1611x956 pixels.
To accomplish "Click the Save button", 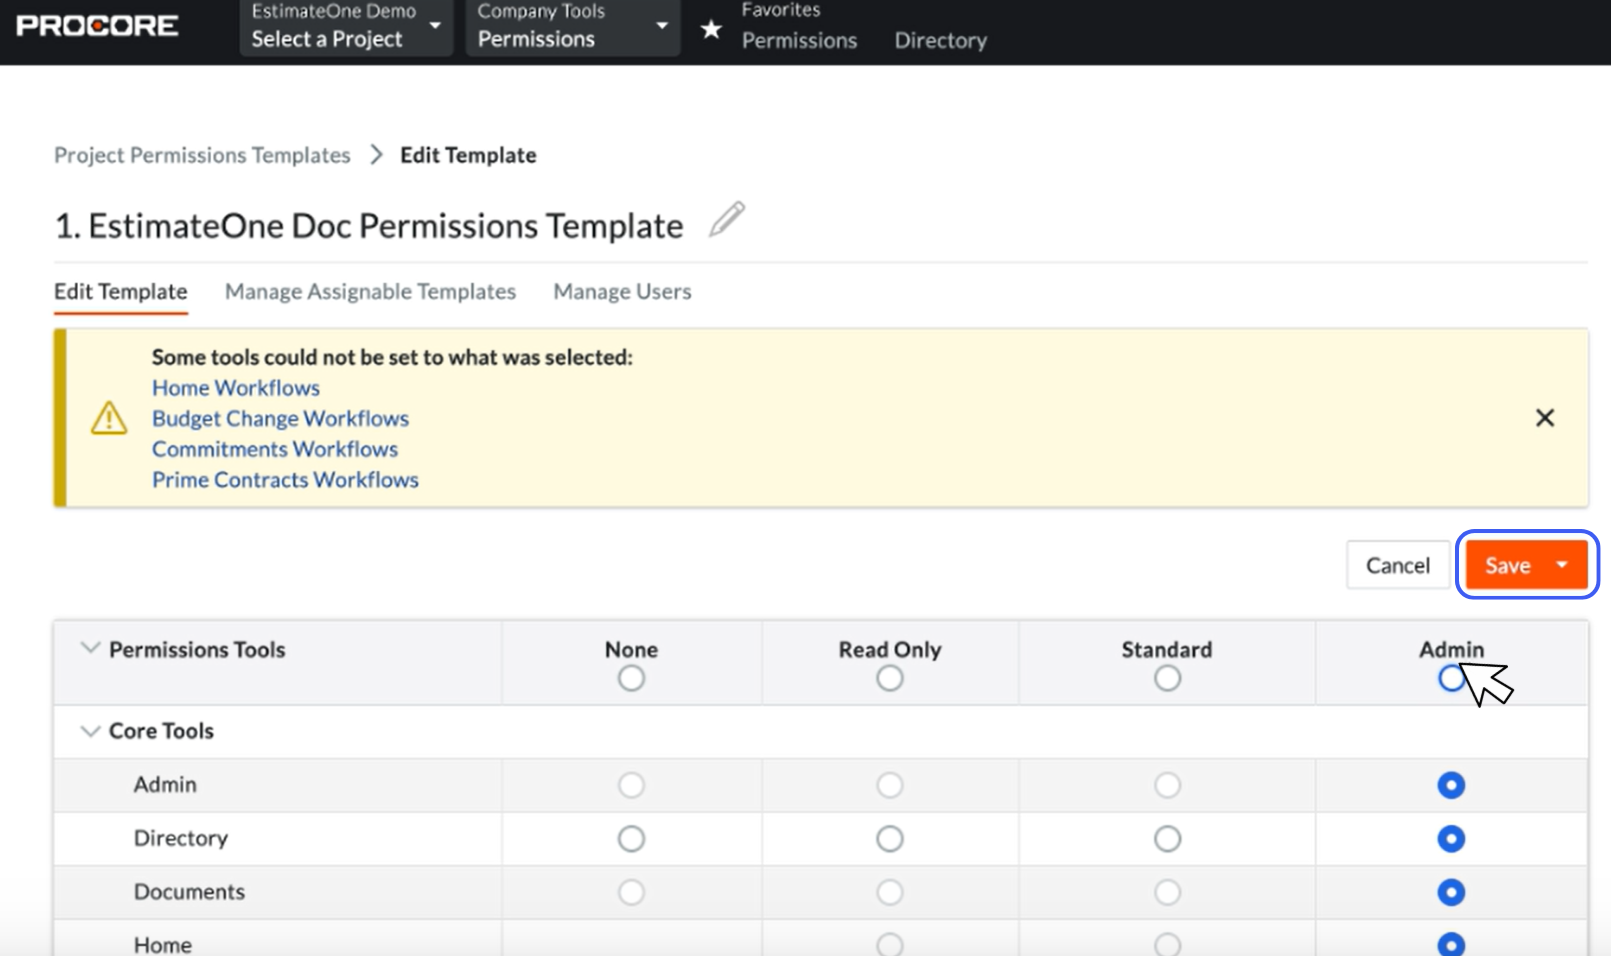I will [x=1507, y=565].
